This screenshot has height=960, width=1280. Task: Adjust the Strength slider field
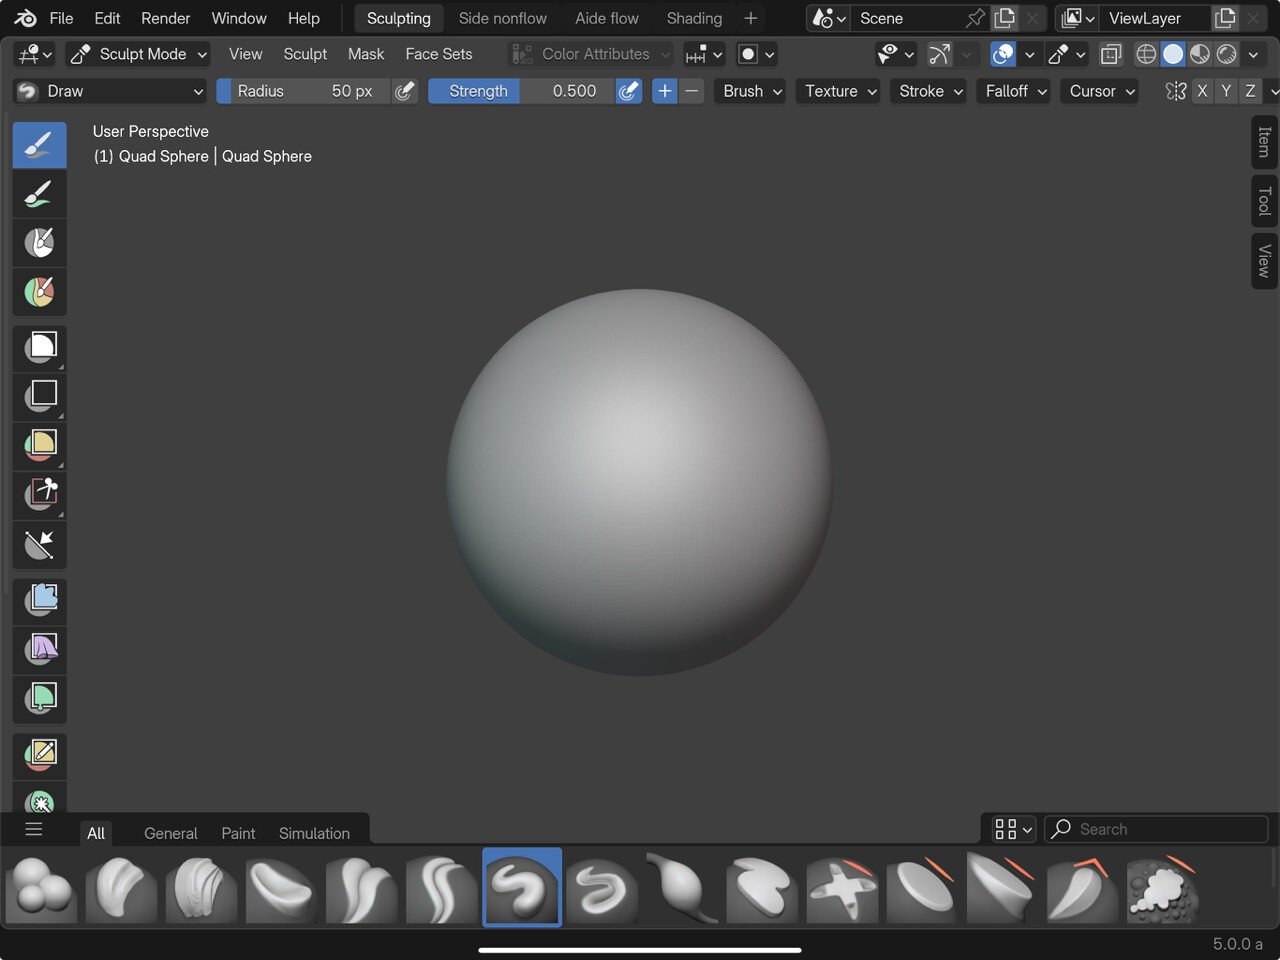pos(520,91)
